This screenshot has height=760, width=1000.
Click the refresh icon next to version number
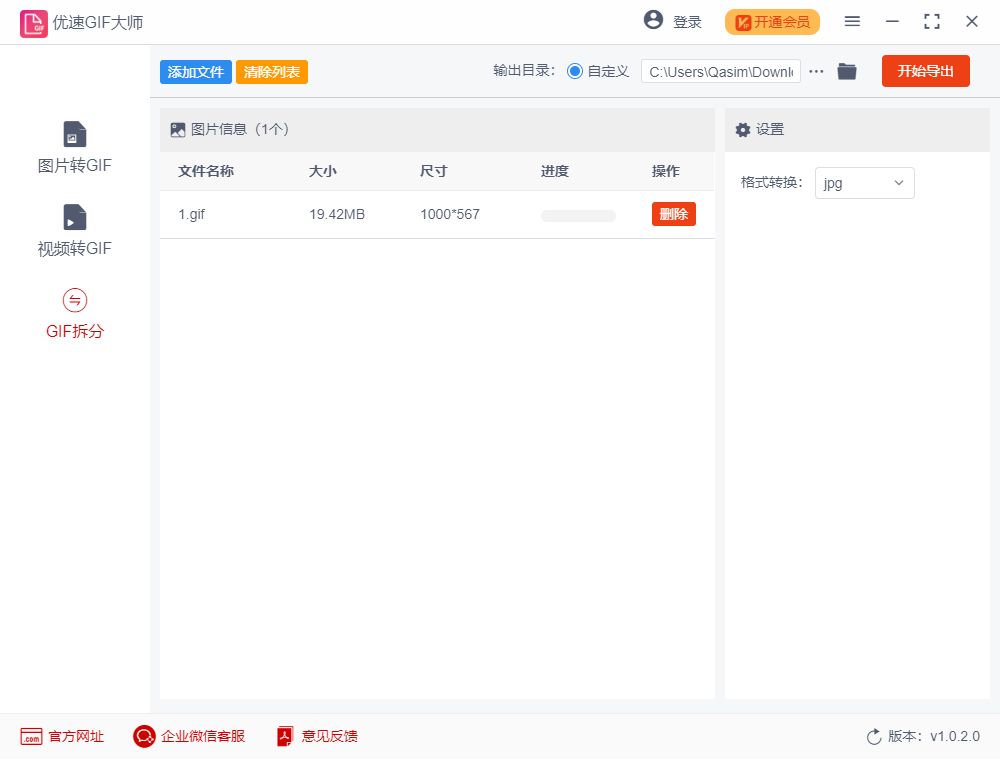tap(872, 736)
